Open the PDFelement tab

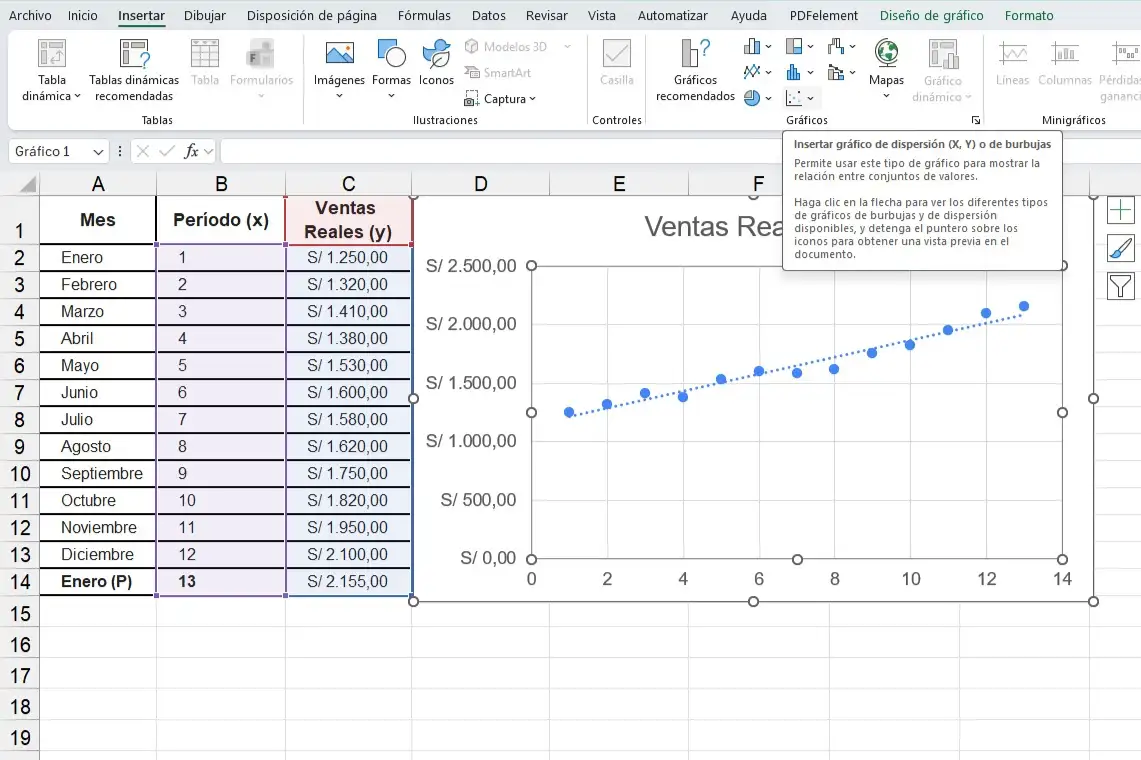(824, 15)
